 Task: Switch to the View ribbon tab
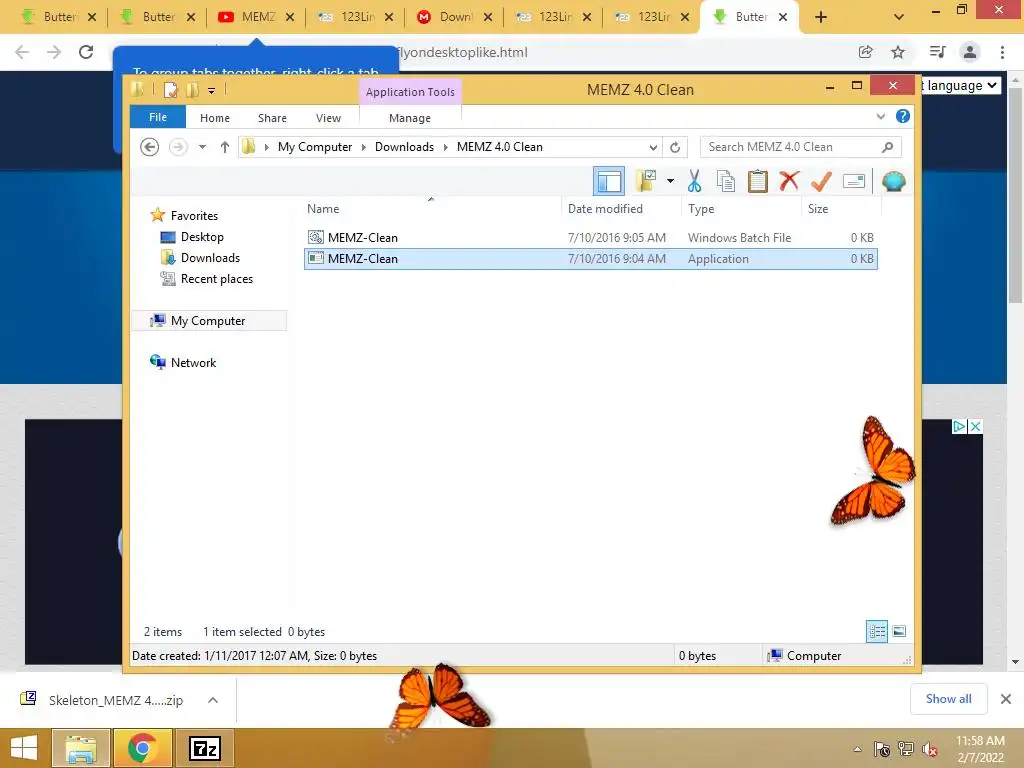click(328, 118)
